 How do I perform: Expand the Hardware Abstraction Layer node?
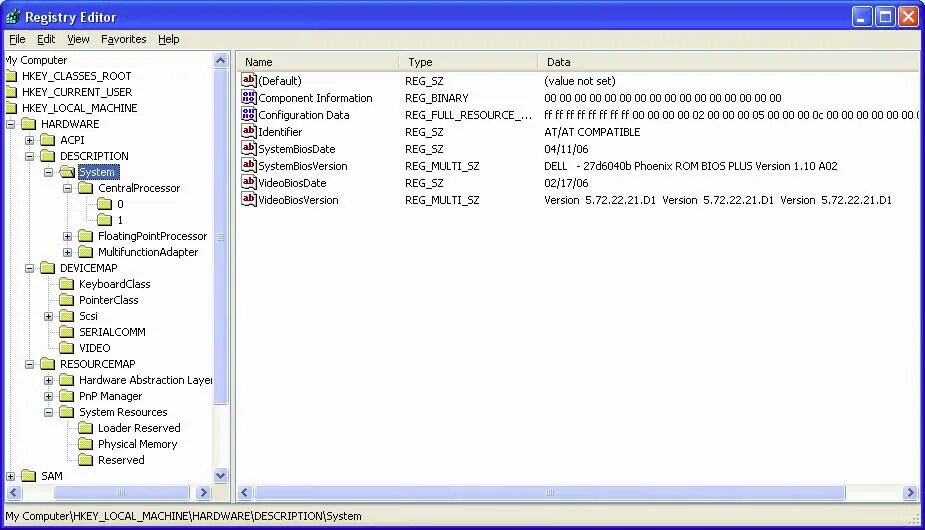click(x=48, y=380)
